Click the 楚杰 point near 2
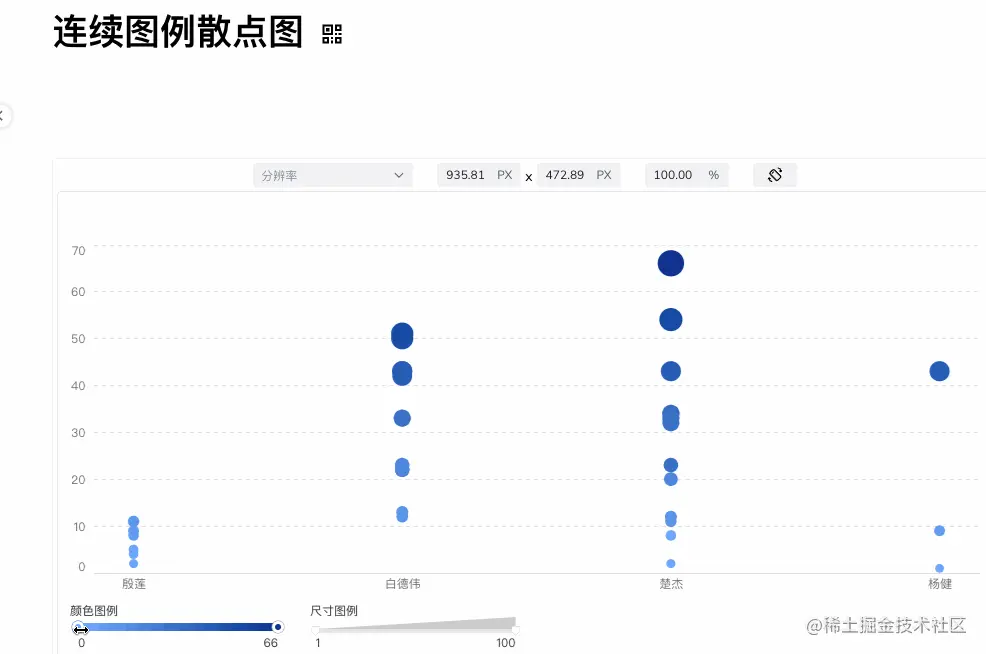This screenshot has height=654, width=986. (671, 563)
